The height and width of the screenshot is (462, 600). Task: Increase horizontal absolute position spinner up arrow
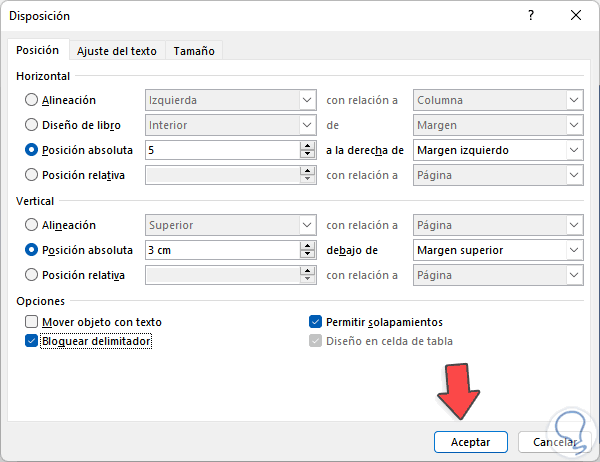tap(307, 146)
